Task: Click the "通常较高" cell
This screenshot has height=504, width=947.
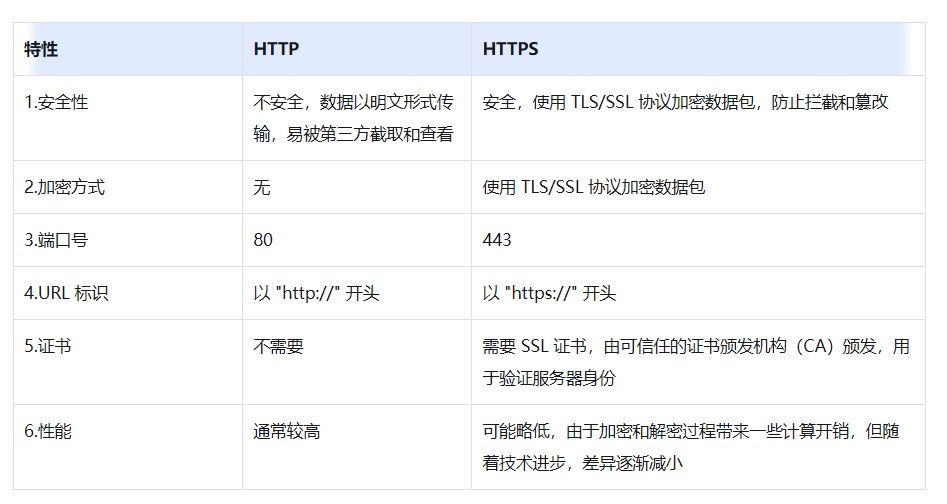Action: (x=287, y=432)
